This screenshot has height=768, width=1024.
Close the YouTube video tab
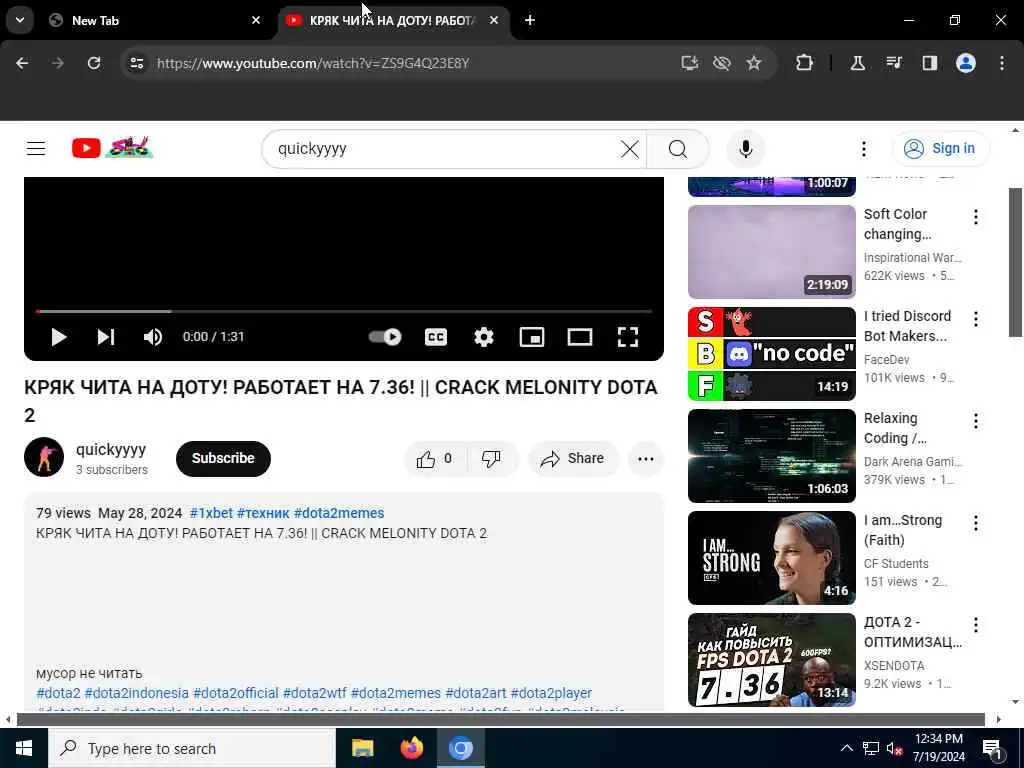[494, 20]
